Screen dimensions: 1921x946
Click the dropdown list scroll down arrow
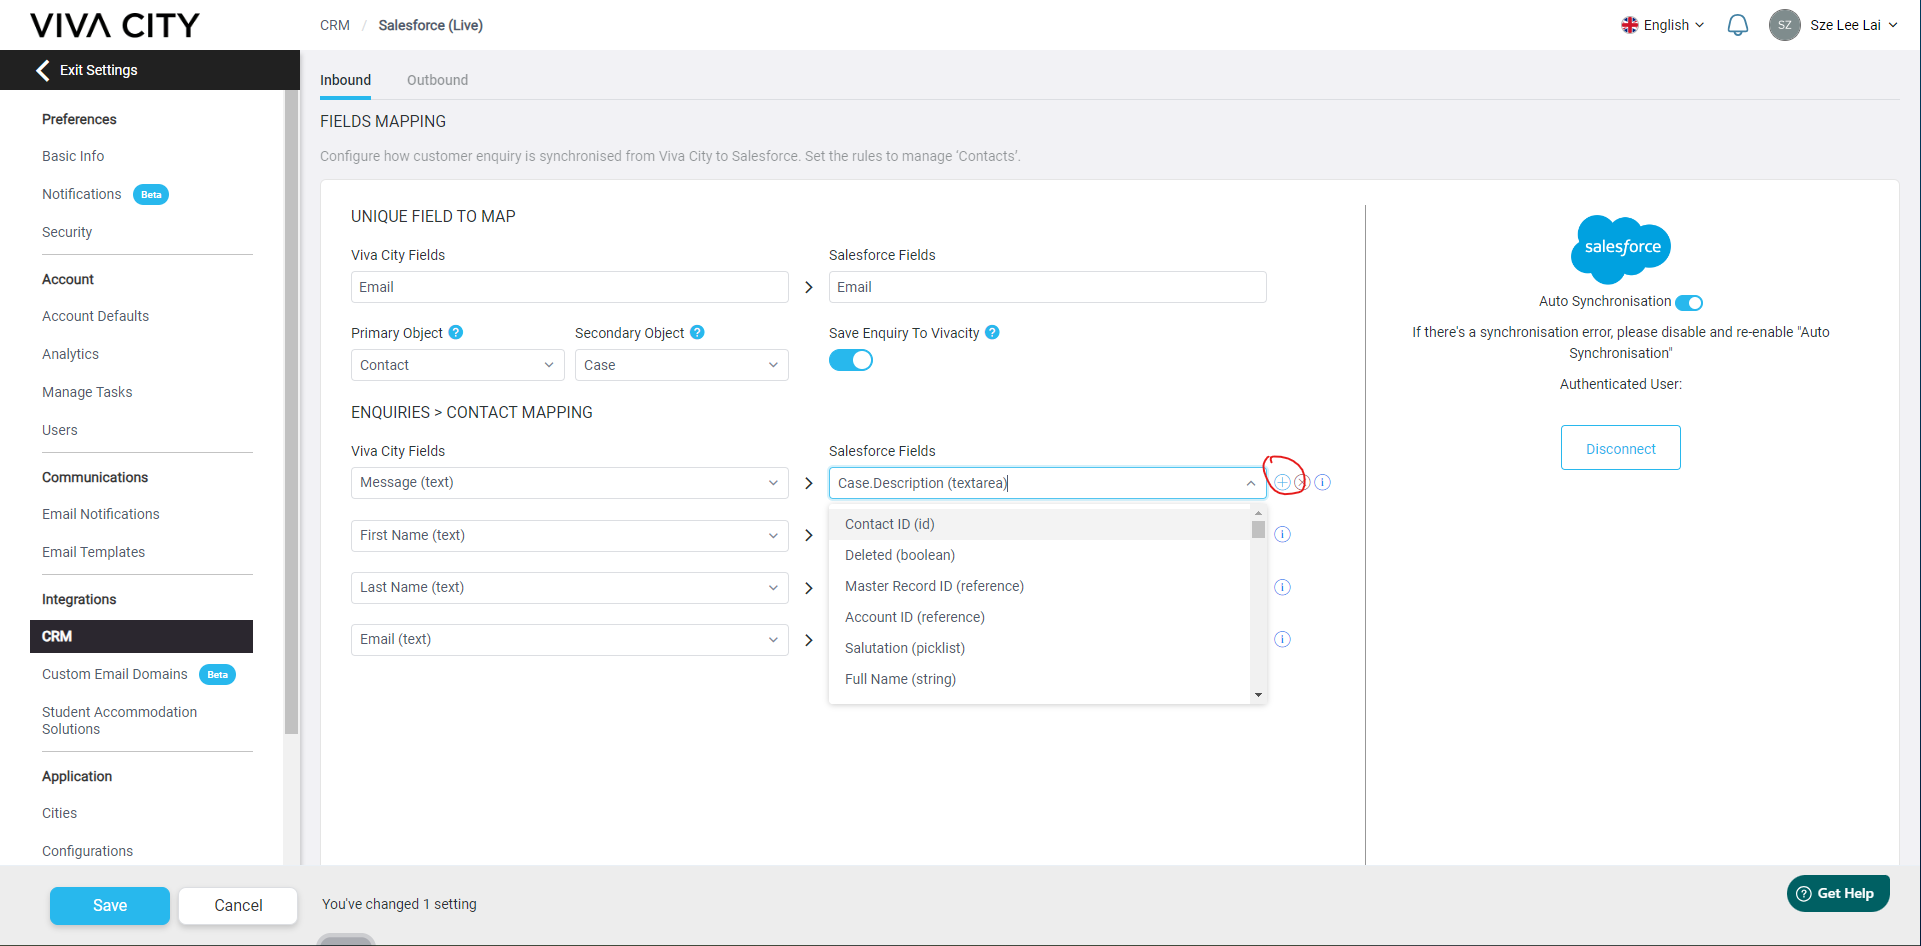tap(1258, 695)
